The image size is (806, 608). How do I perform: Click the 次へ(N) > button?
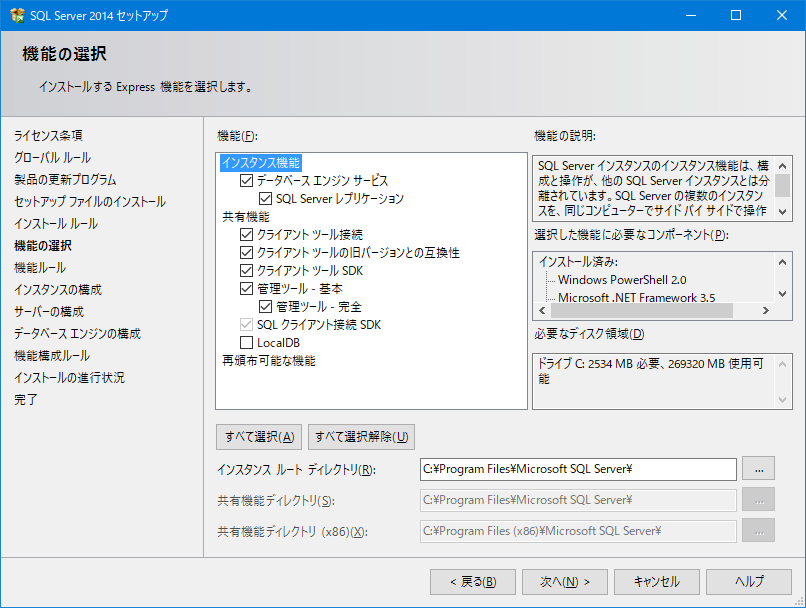click(x=565, y=582)
